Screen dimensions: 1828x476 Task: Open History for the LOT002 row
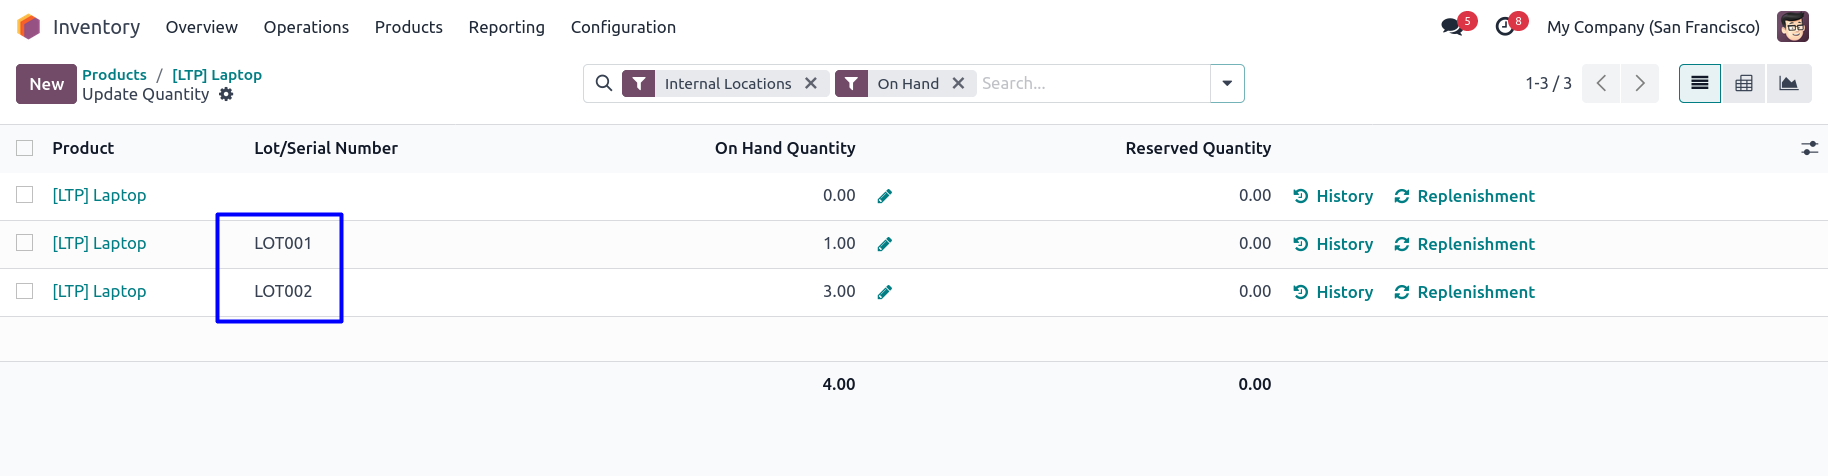point(1333,292)
